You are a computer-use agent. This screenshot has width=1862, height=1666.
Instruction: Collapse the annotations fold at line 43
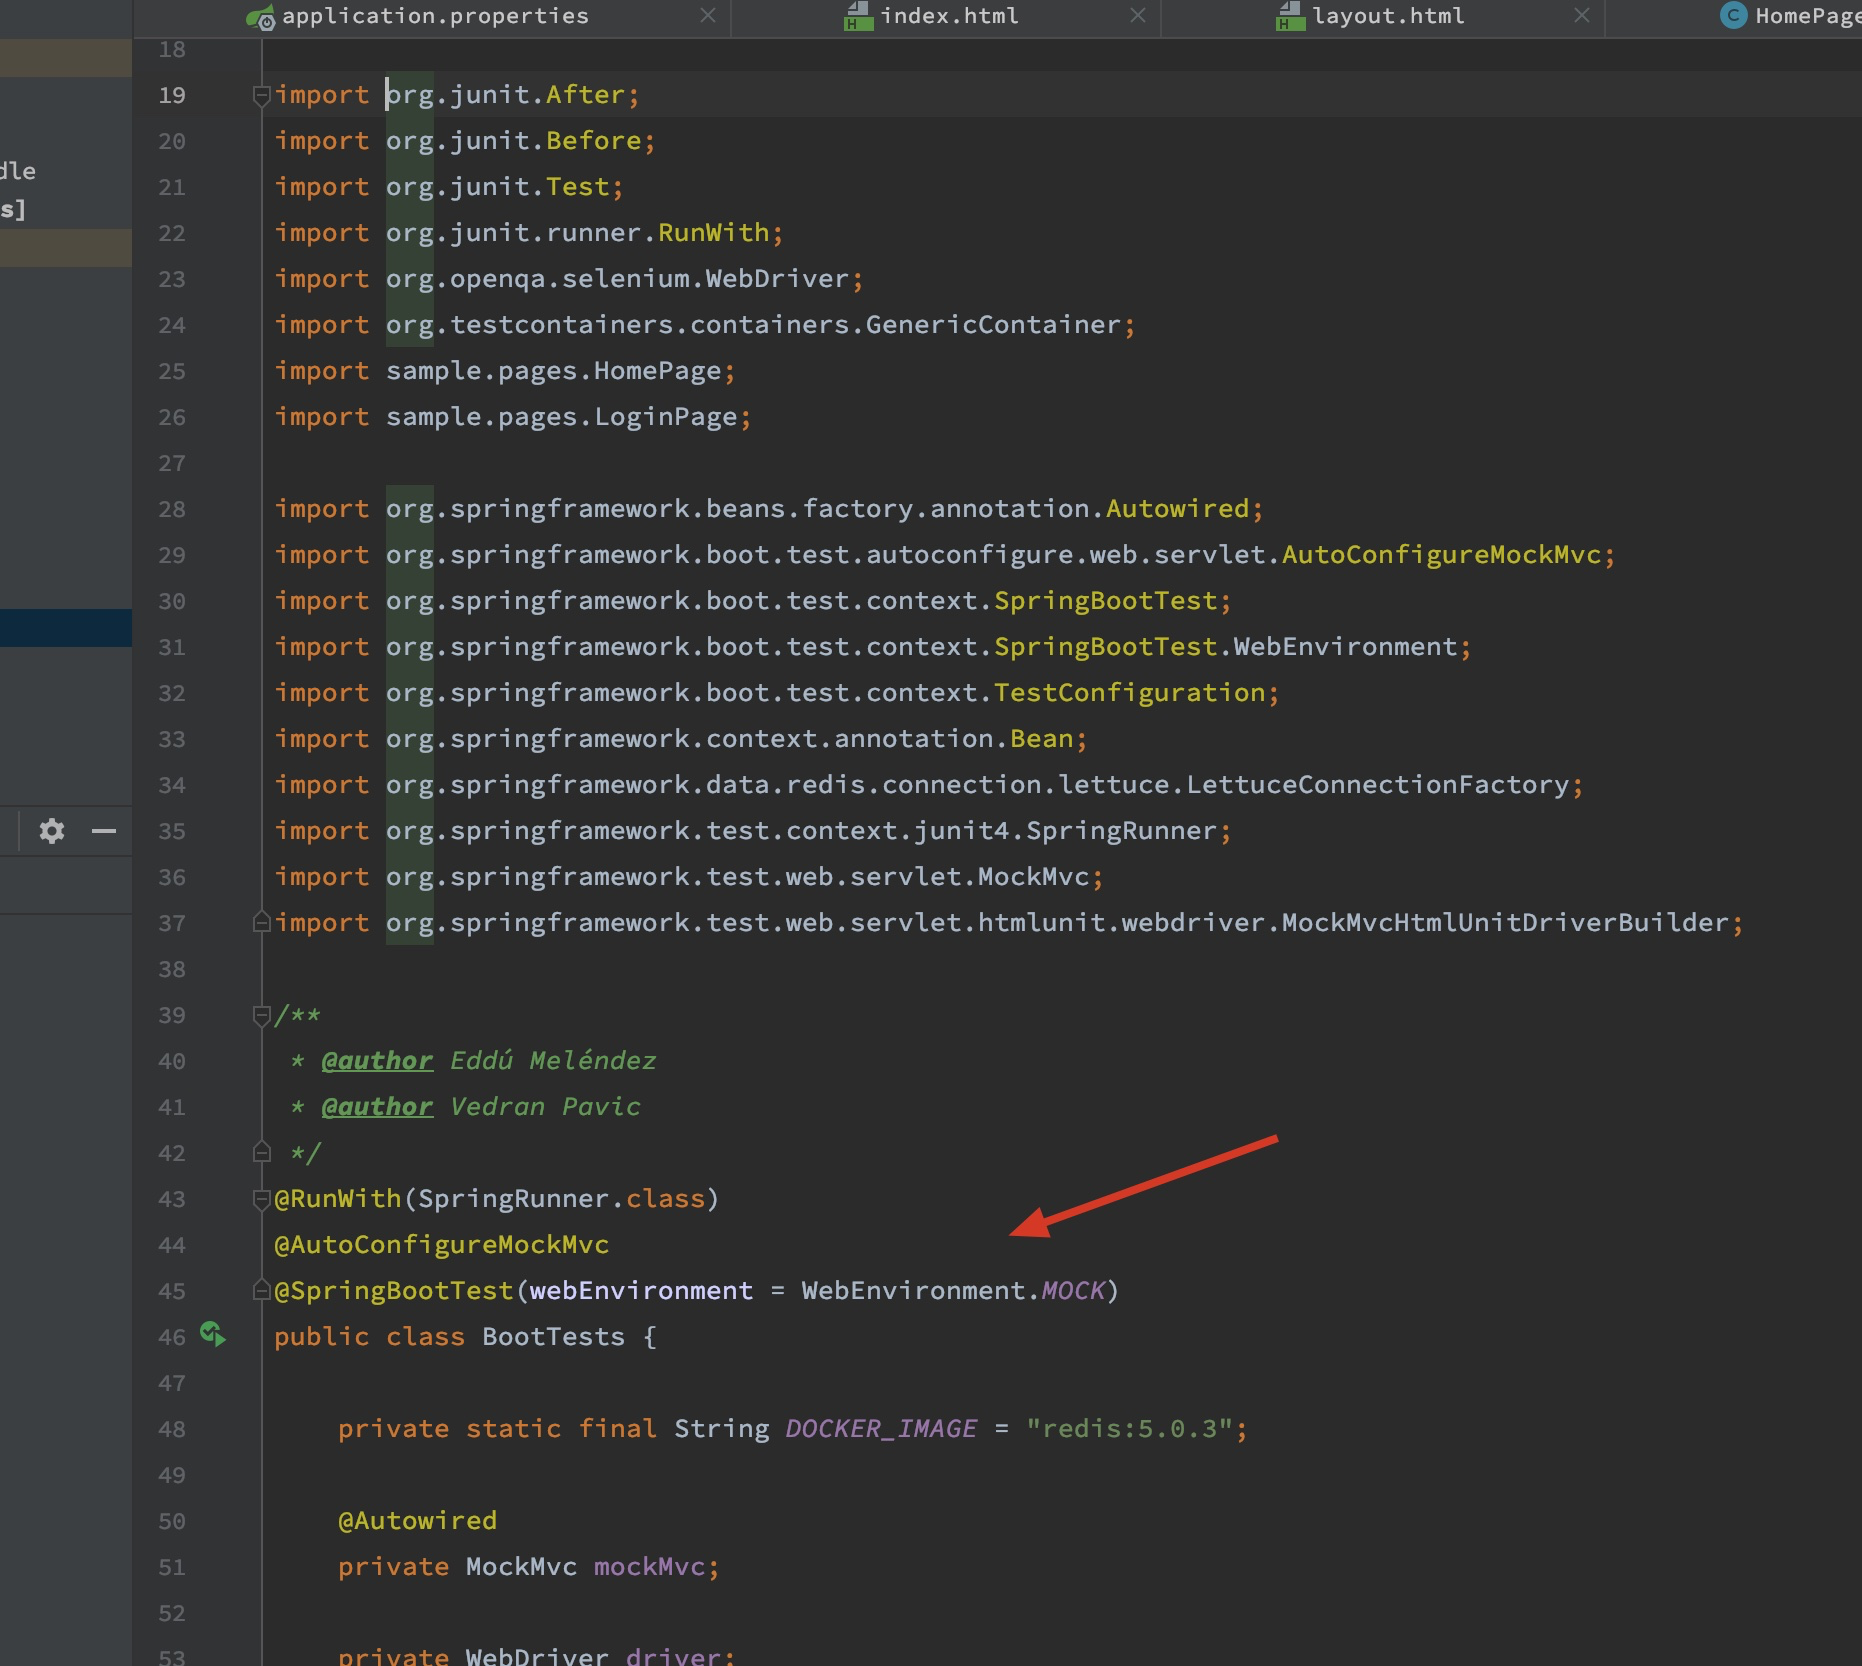262,1199
